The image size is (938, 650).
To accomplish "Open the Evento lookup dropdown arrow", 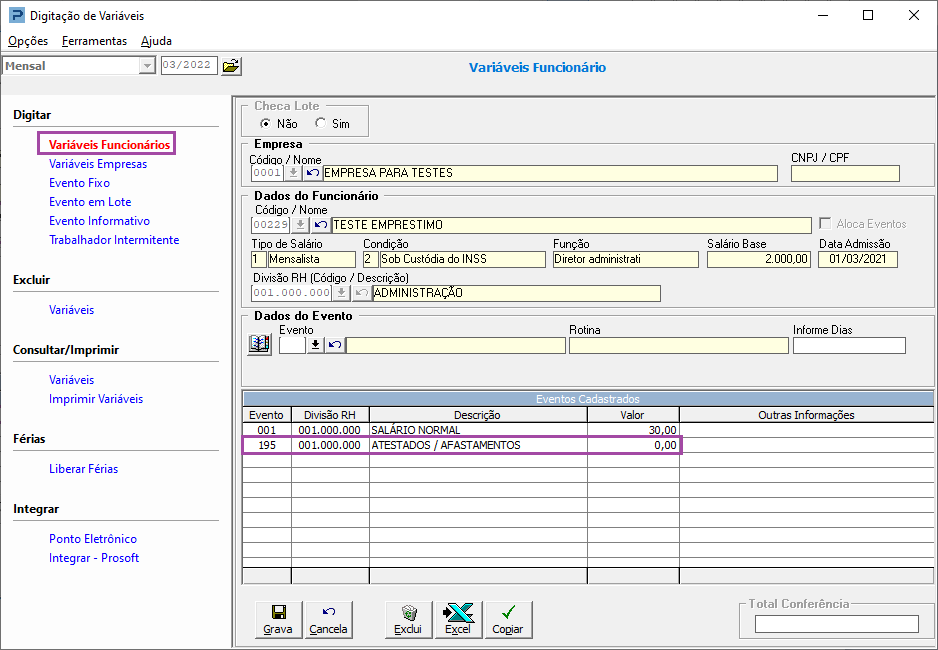I will (x=315, y=345).
